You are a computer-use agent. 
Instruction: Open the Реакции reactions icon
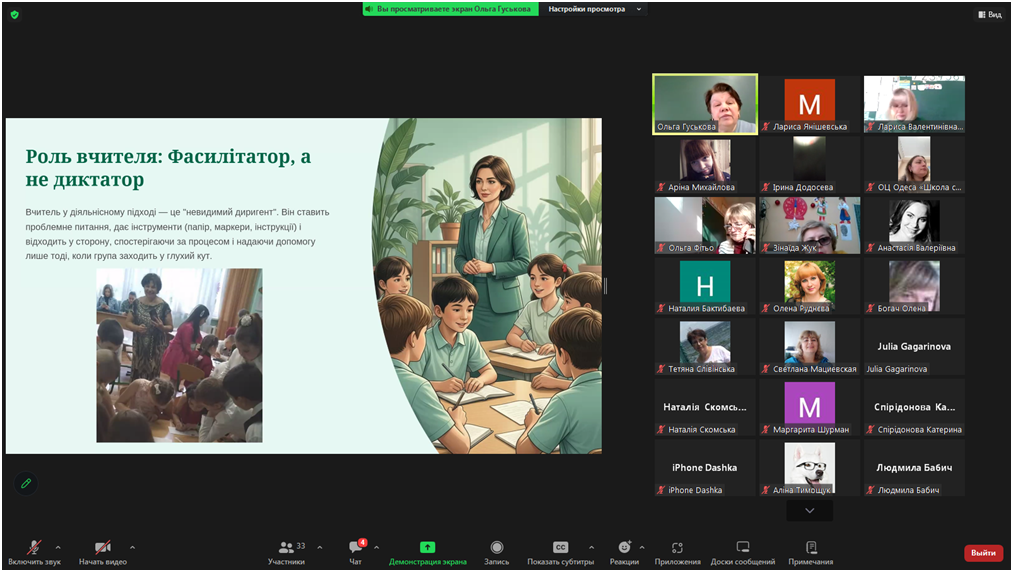(x=624, y=547)
